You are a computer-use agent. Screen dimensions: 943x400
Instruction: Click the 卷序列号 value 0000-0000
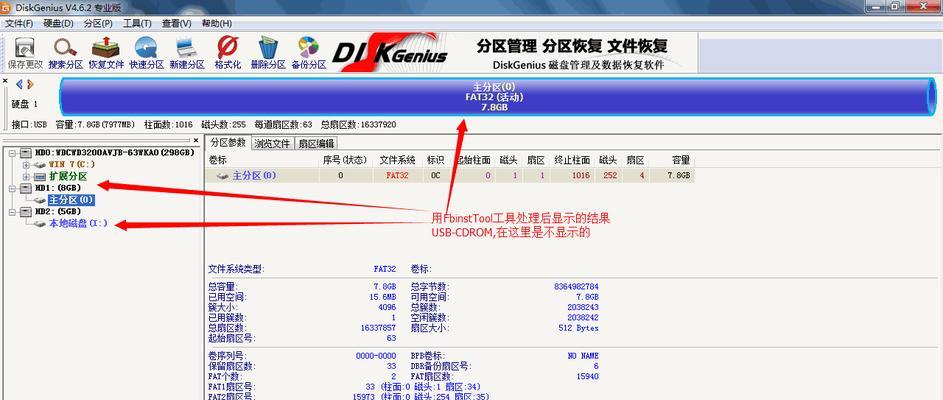click(376, 355)
